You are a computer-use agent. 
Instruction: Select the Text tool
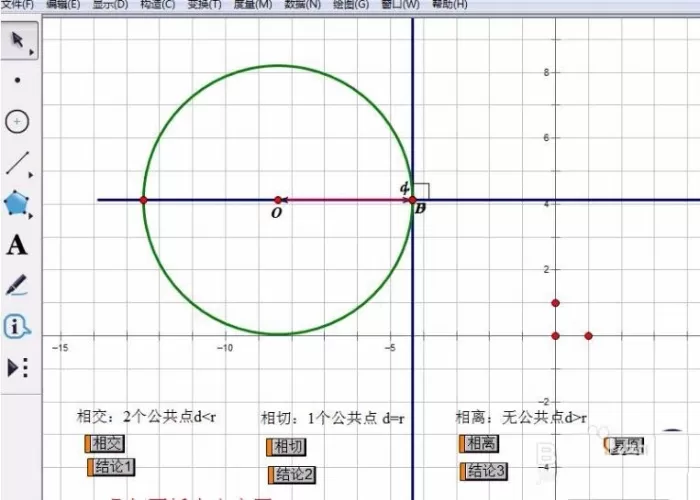point(17,245)
